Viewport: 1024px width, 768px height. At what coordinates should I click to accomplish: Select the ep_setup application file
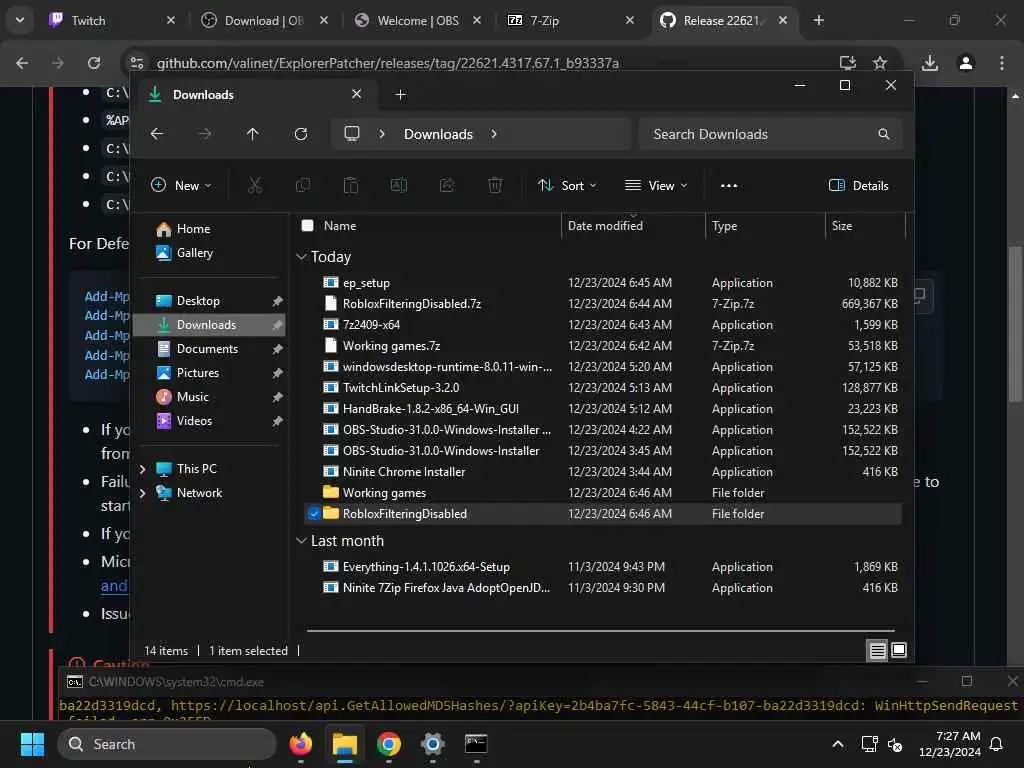coord(366,283)
